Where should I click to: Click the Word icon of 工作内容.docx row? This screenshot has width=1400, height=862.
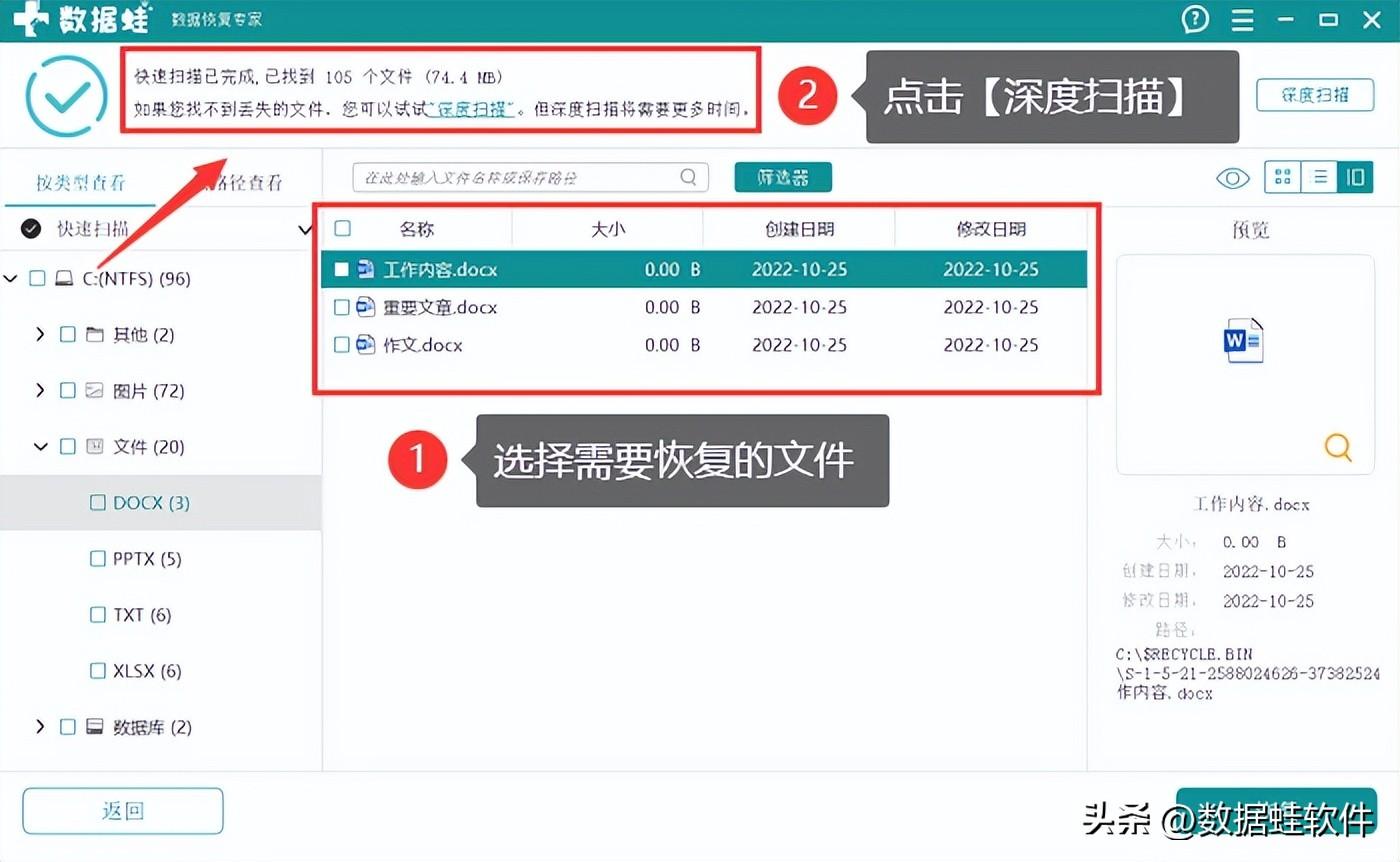click(365, 269)
